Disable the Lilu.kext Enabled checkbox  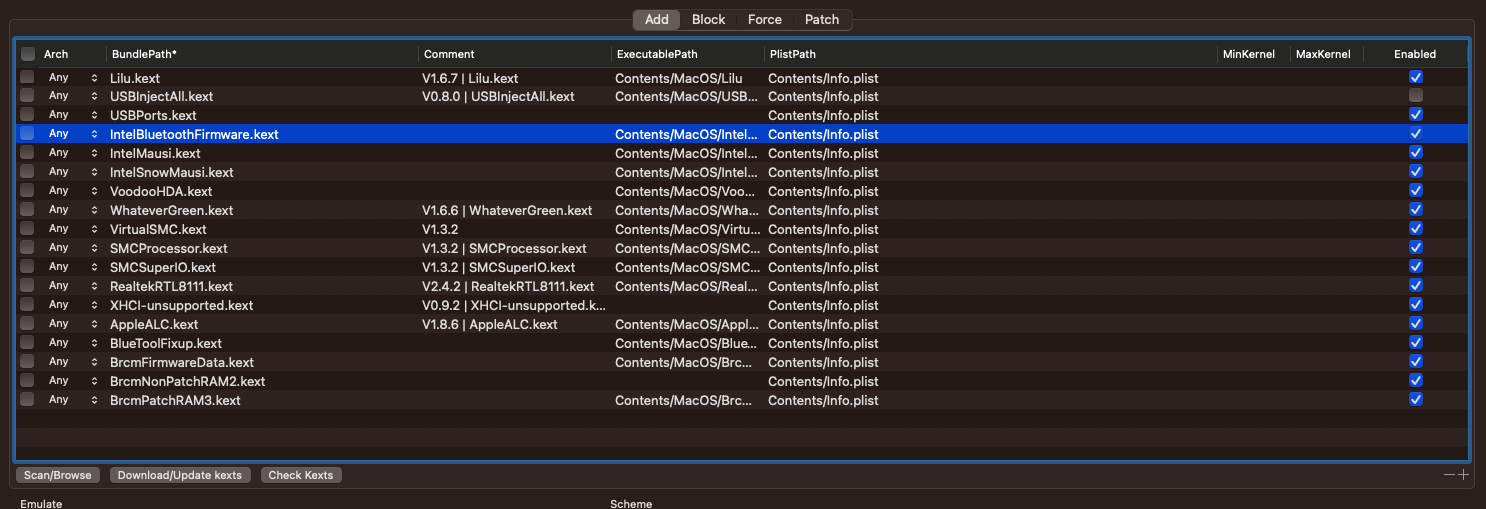coord(1415,77)
